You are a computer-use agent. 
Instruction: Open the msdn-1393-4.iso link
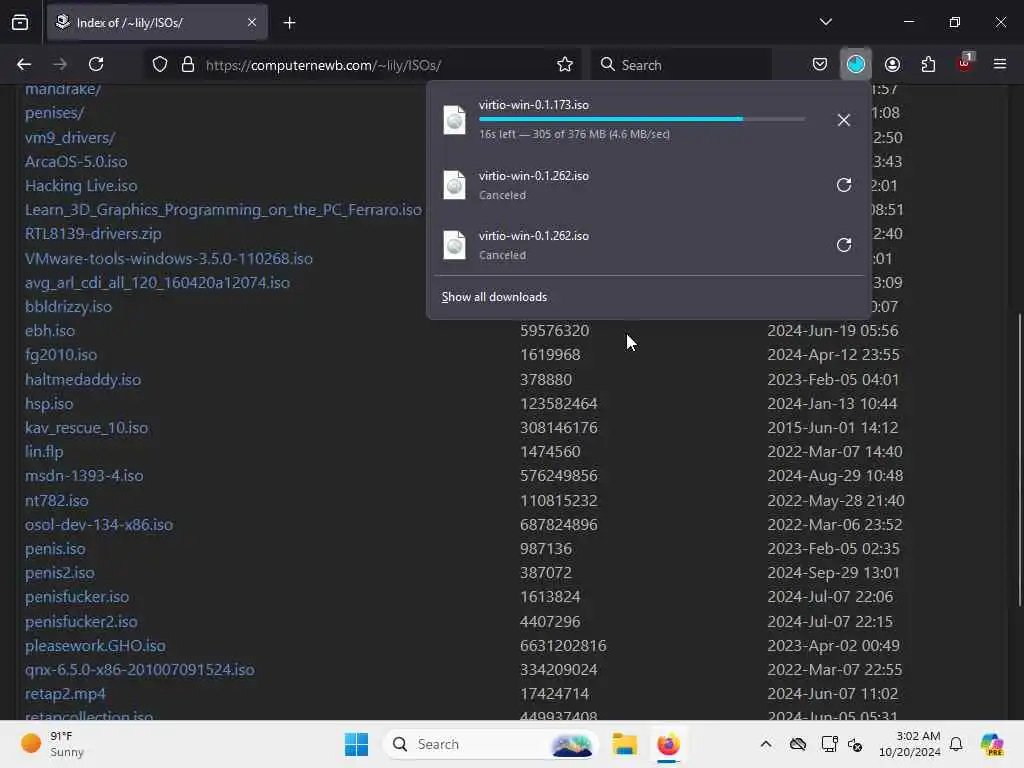[x=84, y=475]
